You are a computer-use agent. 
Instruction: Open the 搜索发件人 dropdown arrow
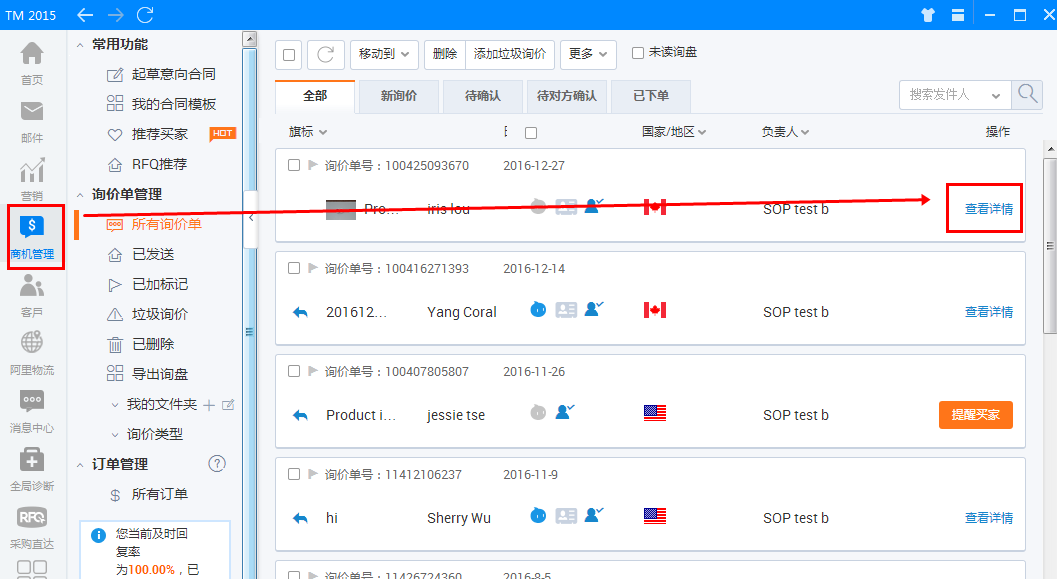(x=996, y=96)
